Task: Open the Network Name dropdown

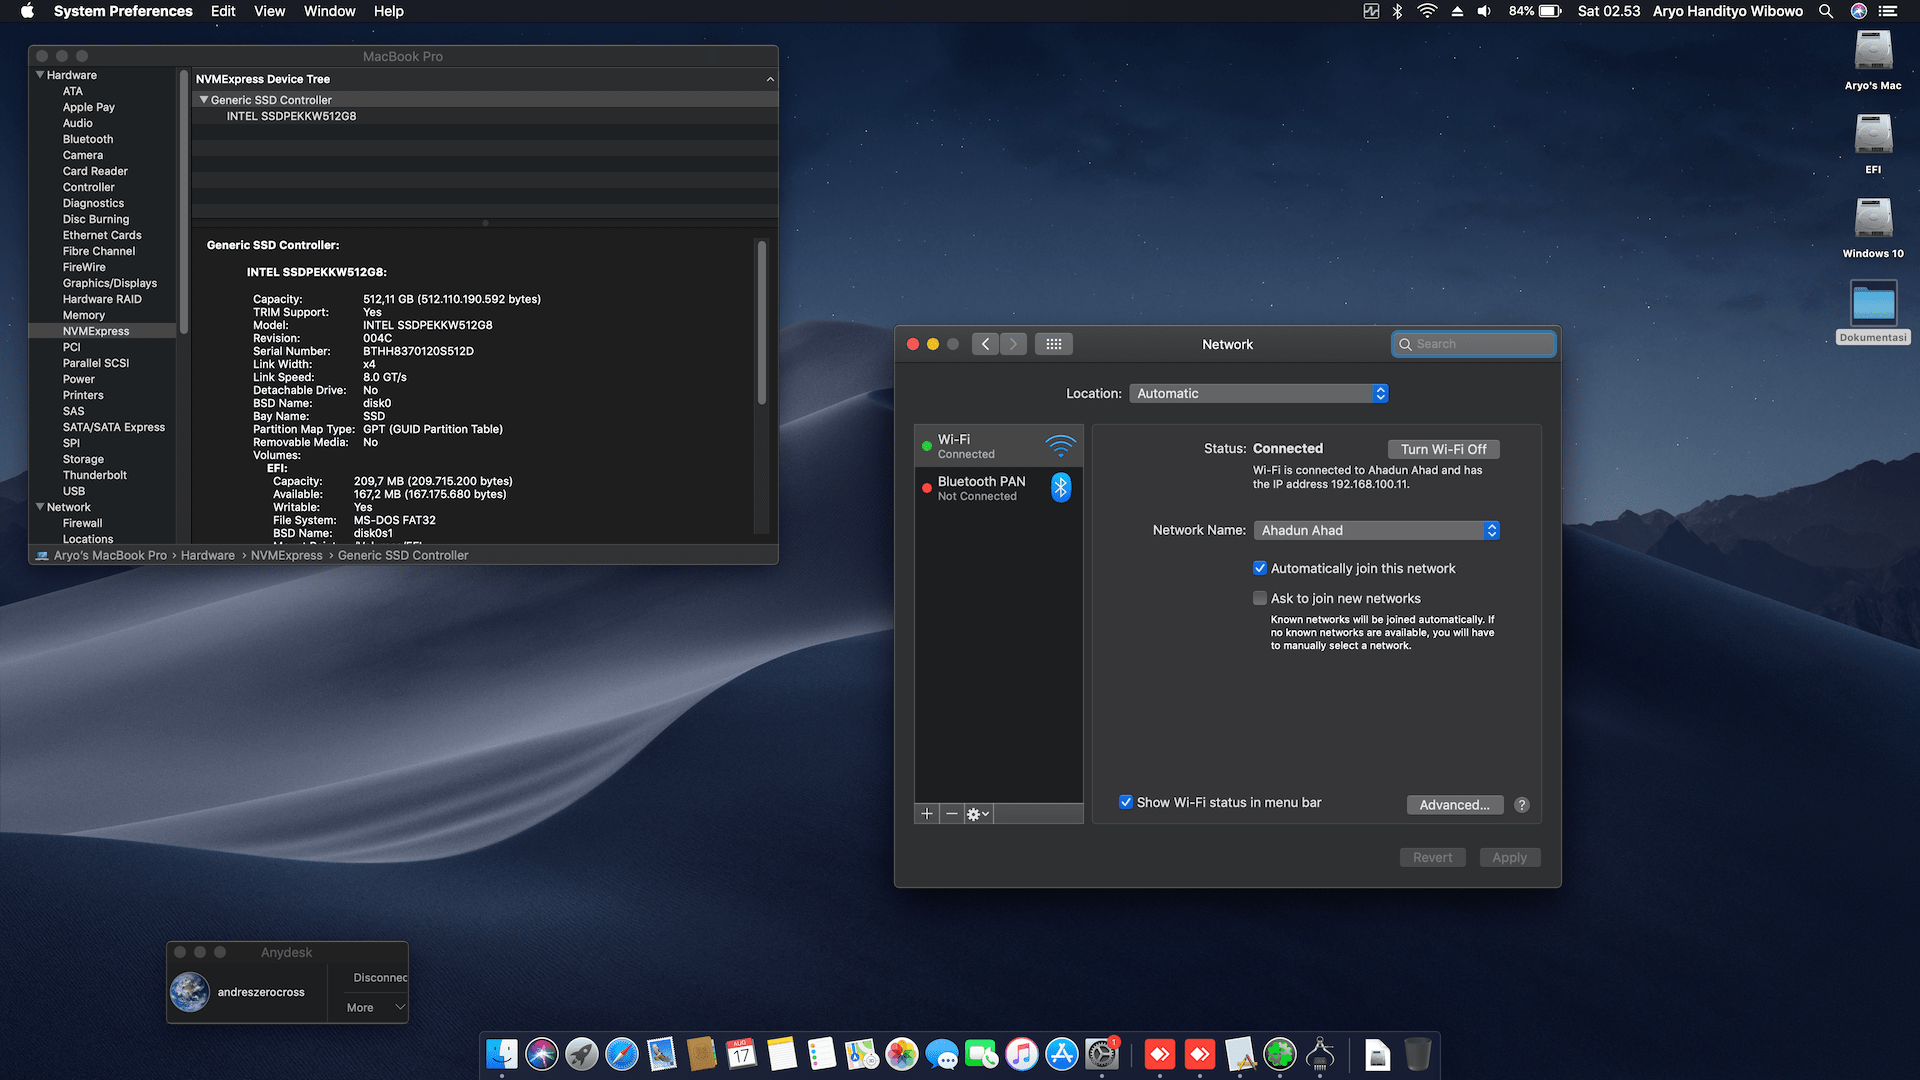Action: (1376, 530)
